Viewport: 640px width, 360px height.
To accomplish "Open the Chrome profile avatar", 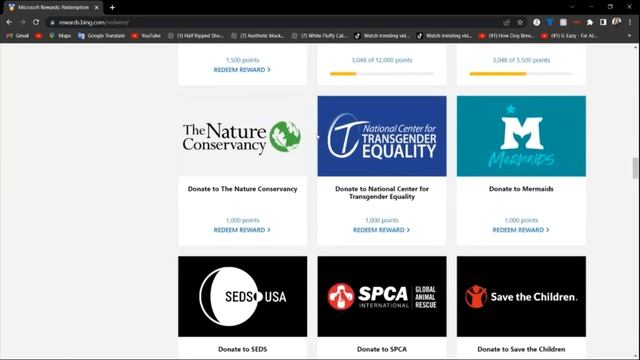I will [616, 22].
